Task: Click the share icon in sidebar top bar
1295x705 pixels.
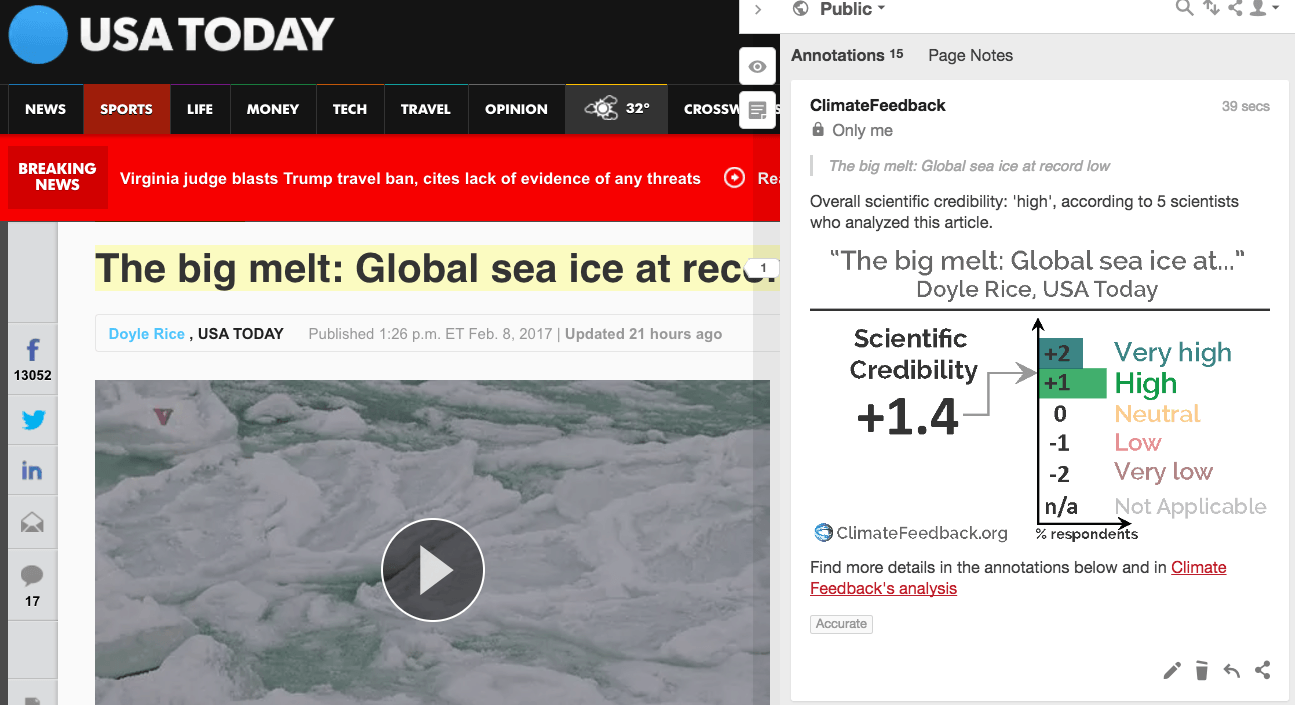Action: coord(1236,9)
